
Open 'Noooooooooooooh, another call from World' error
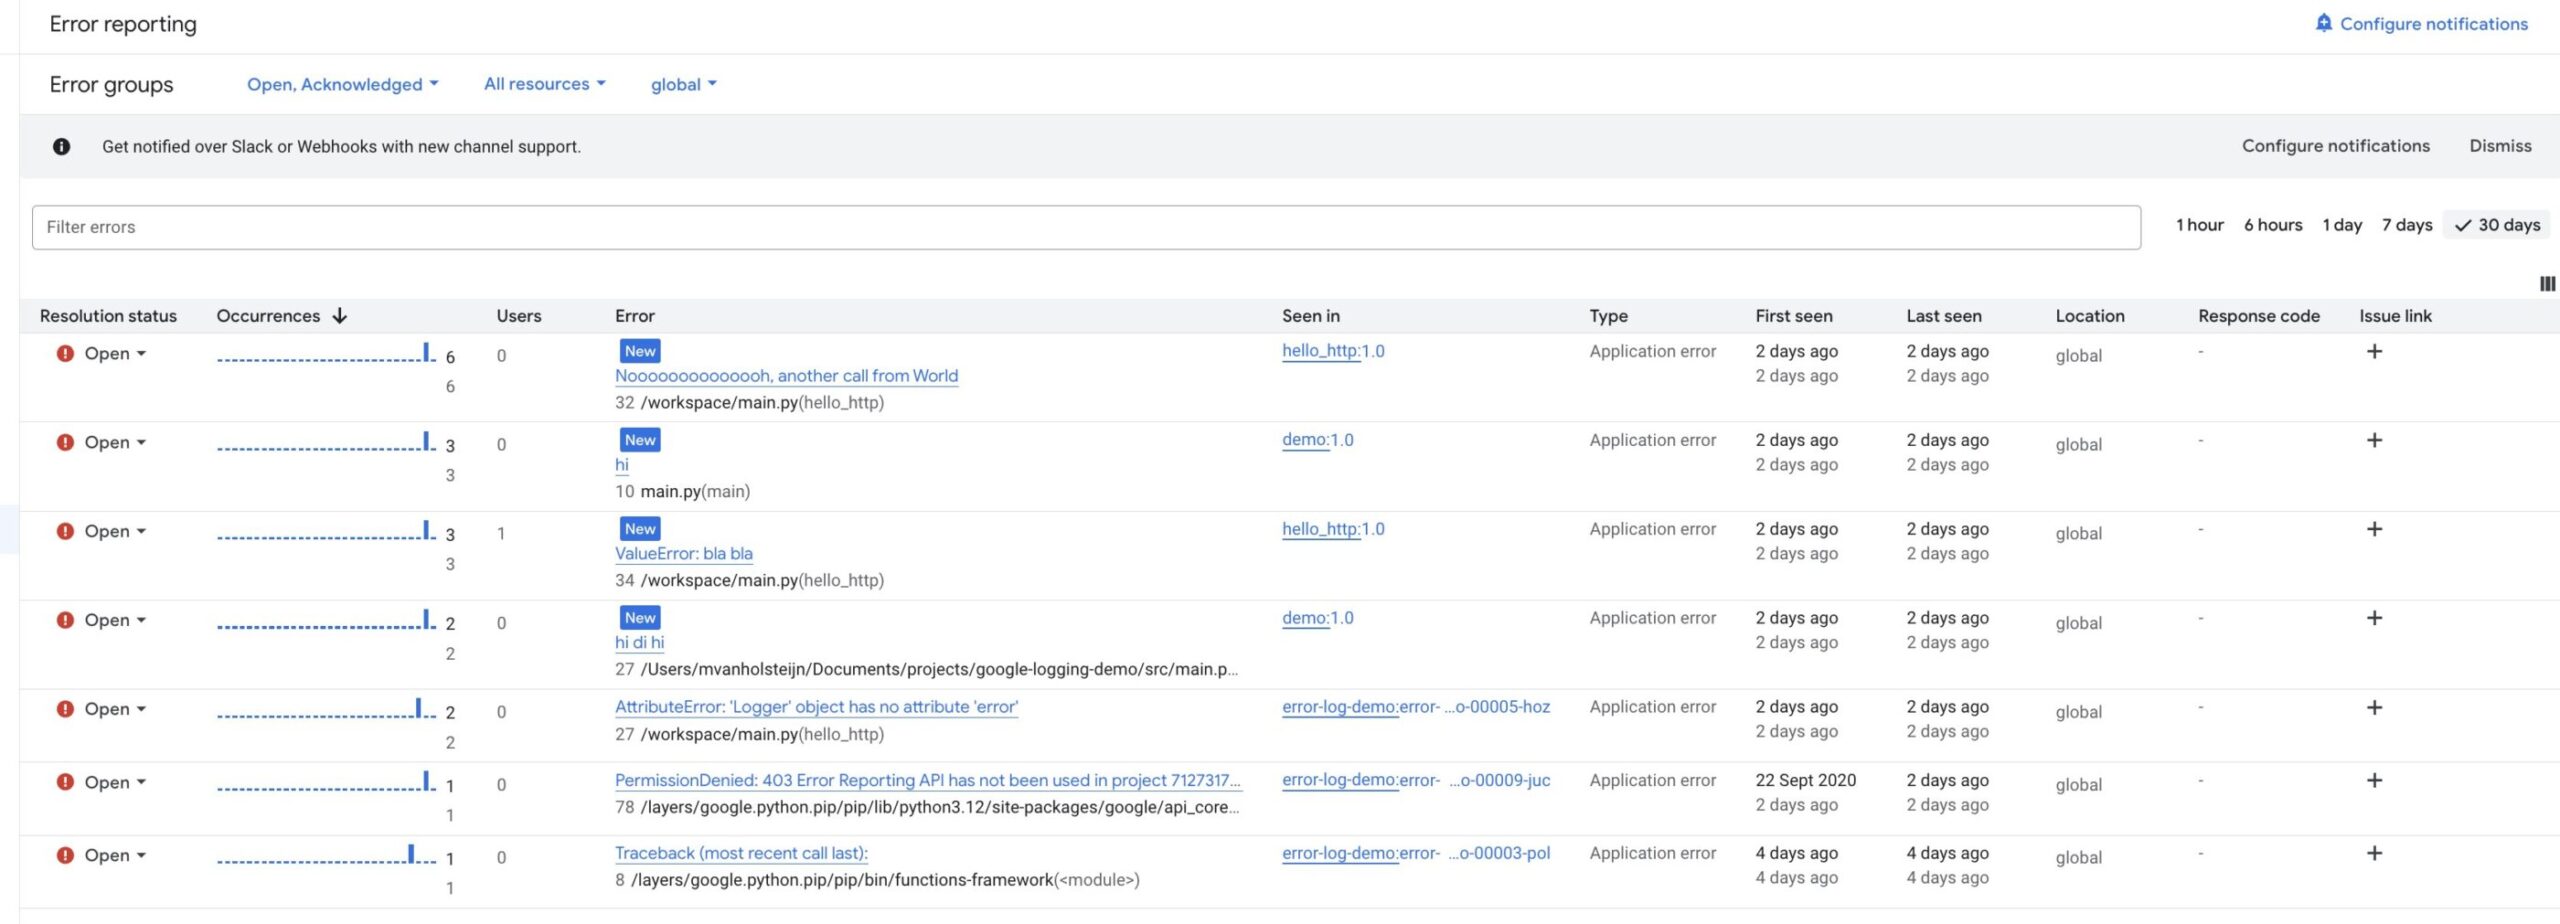(786, 376)
